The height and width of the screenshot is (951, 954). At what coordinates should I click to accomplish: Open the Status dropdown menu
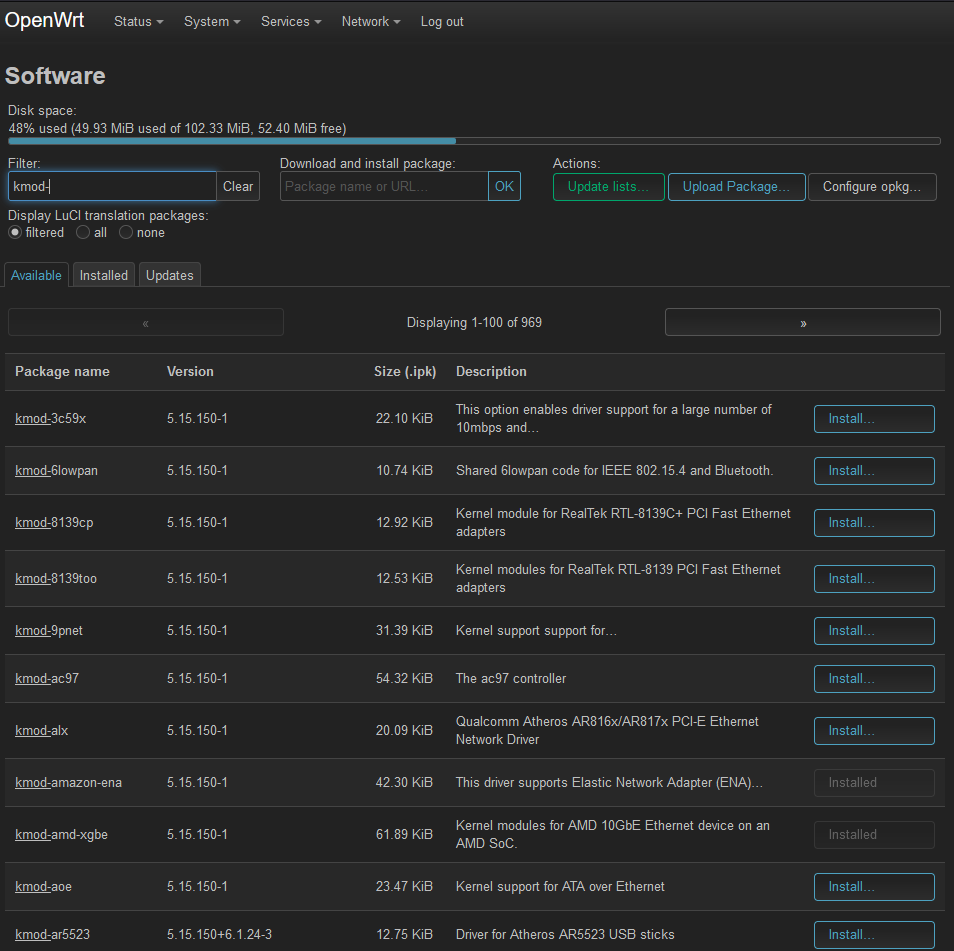coord(138,22)
